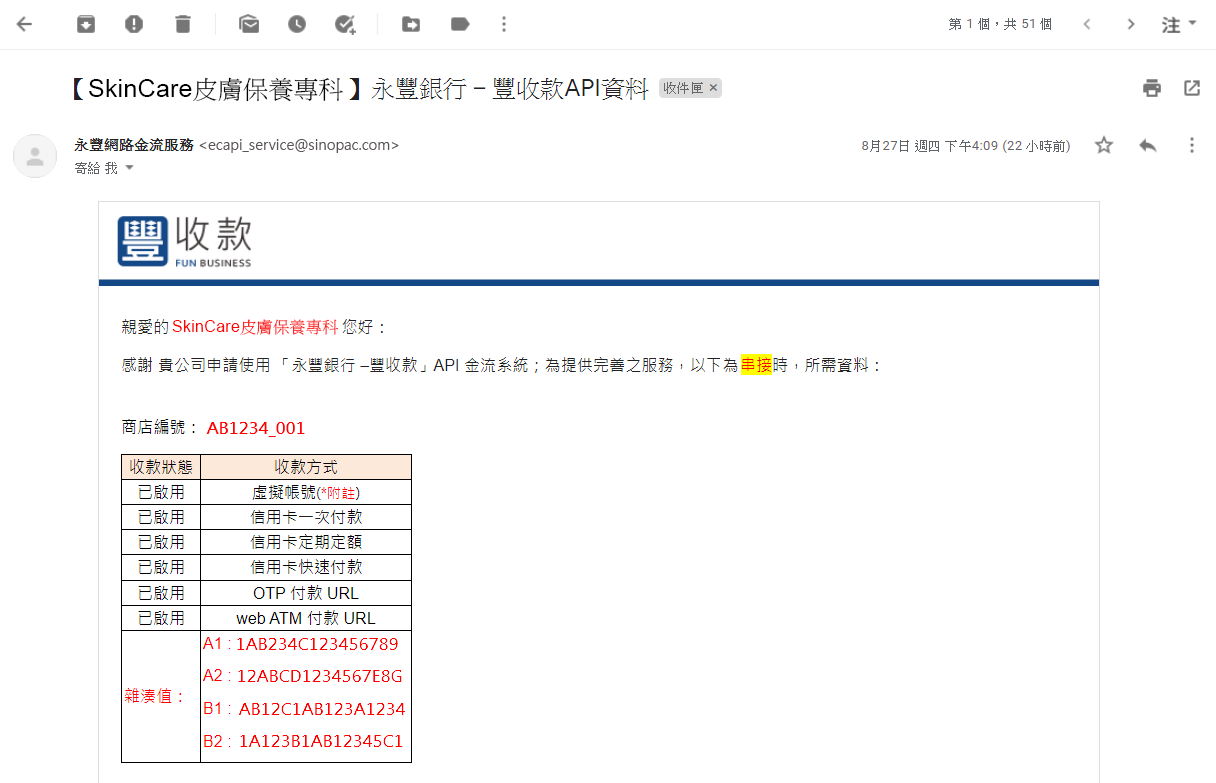Click 信用卡一次付款 cell
Image resolution: width=1216 pixels, height=783 pixels.
click(x=306, y=517)
